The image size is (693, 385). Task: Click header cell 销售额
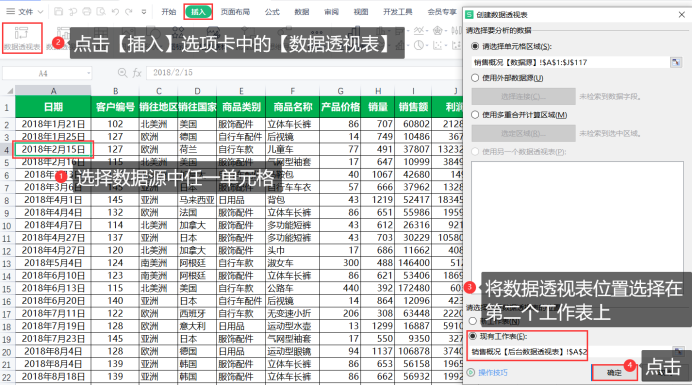tap(413, 107)
